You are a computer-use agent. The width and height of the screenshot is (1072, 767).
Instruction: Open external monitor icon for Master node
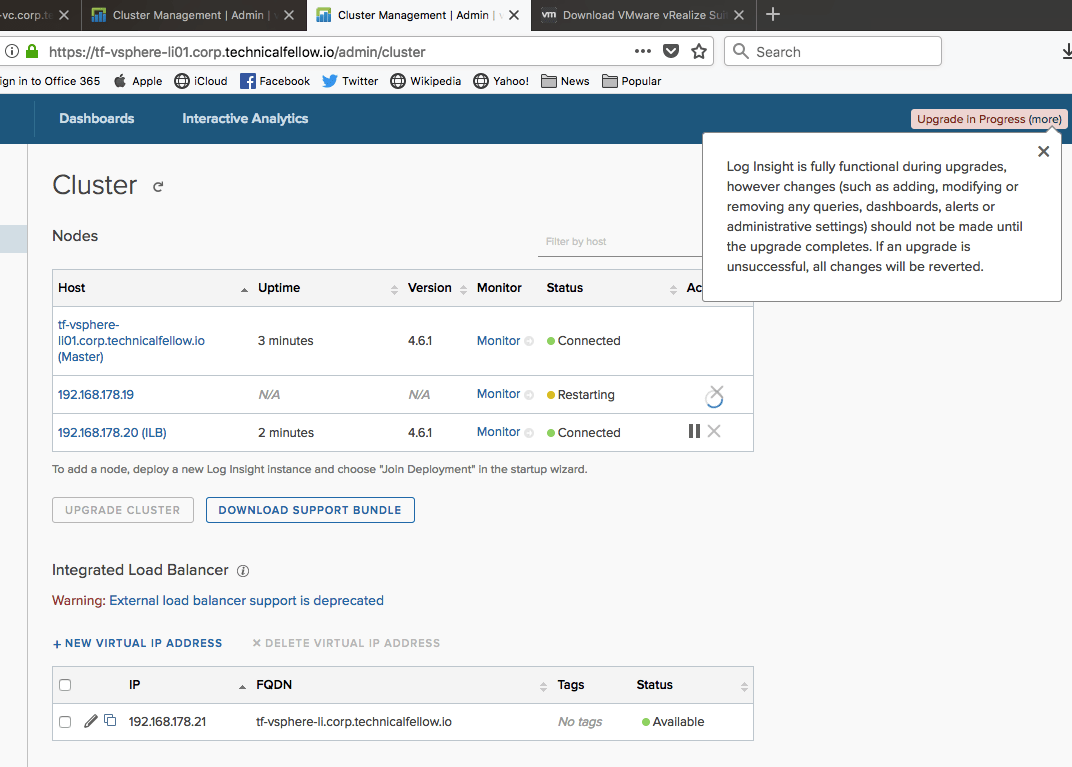[528, 341]
